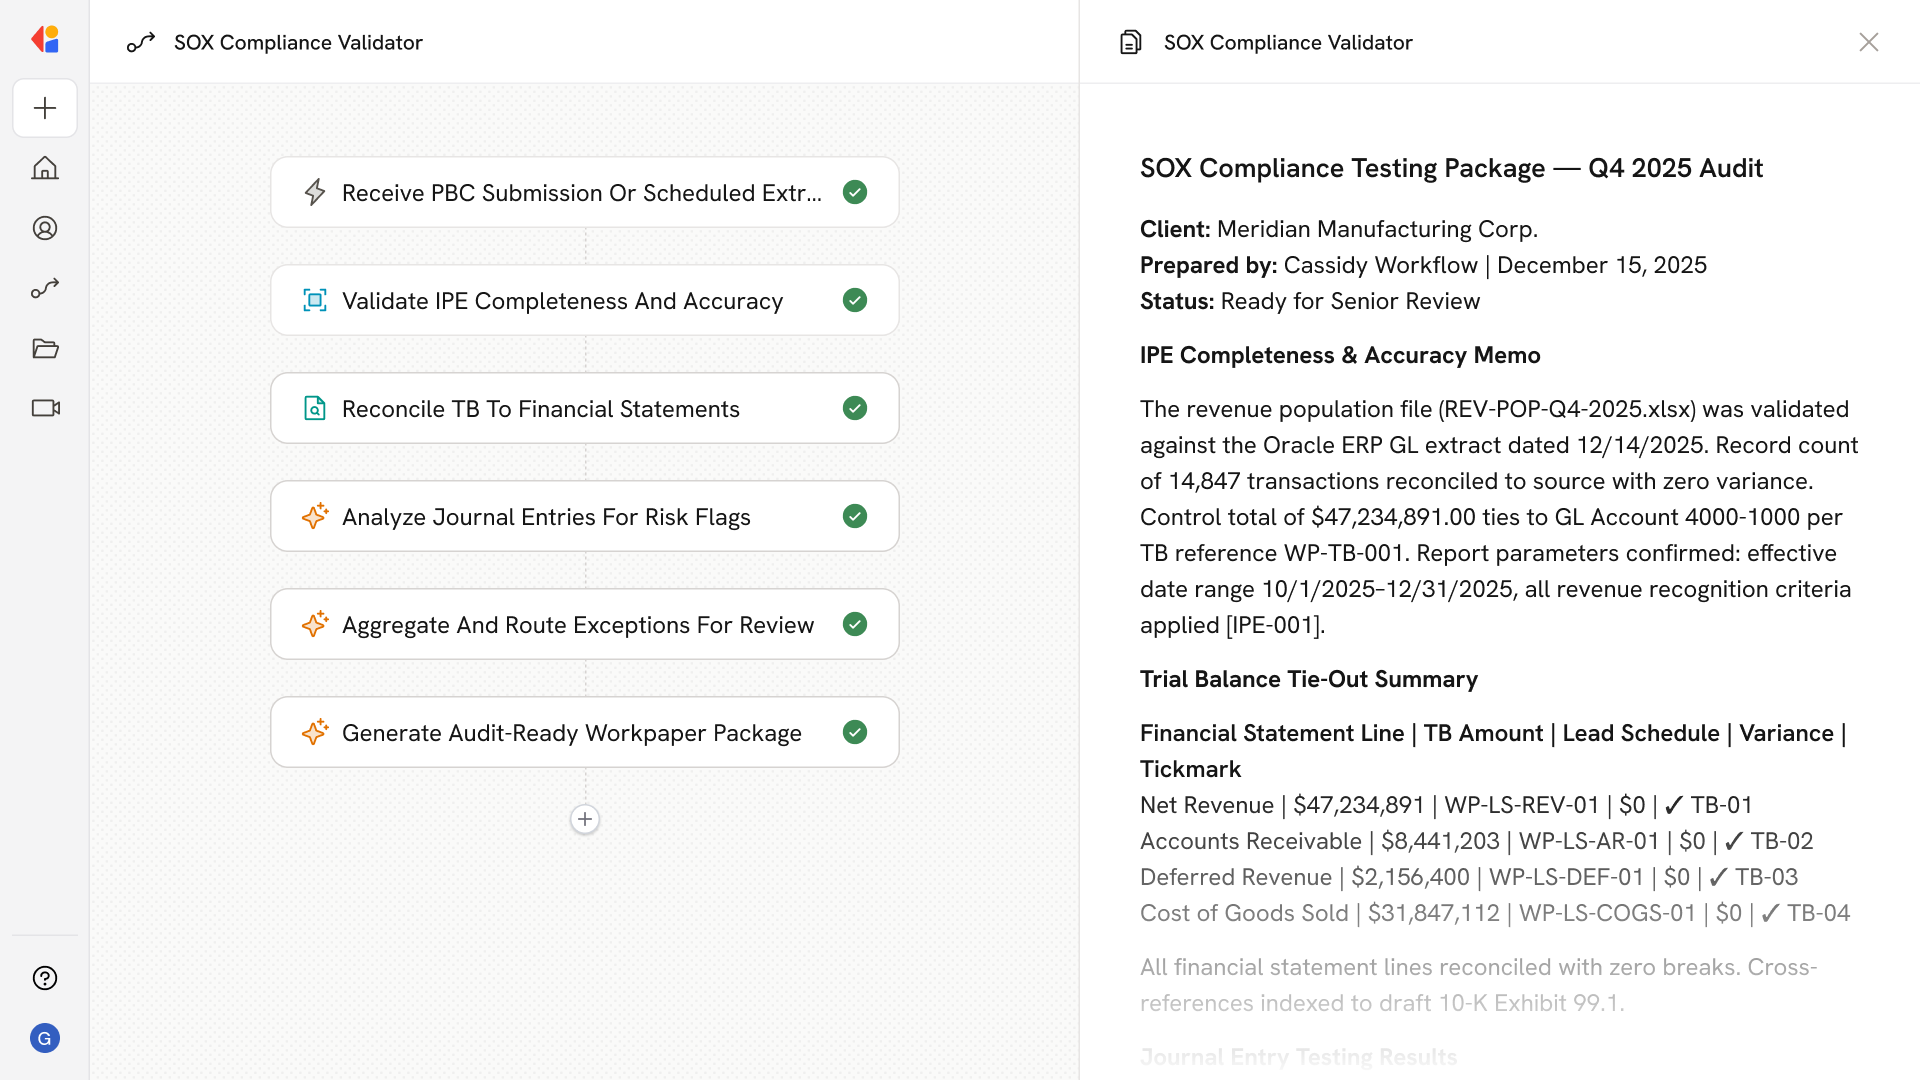Open the Home icon in sidebar
The height and width of the screenshot is (1080, 1920).
(x=45, y=168)
